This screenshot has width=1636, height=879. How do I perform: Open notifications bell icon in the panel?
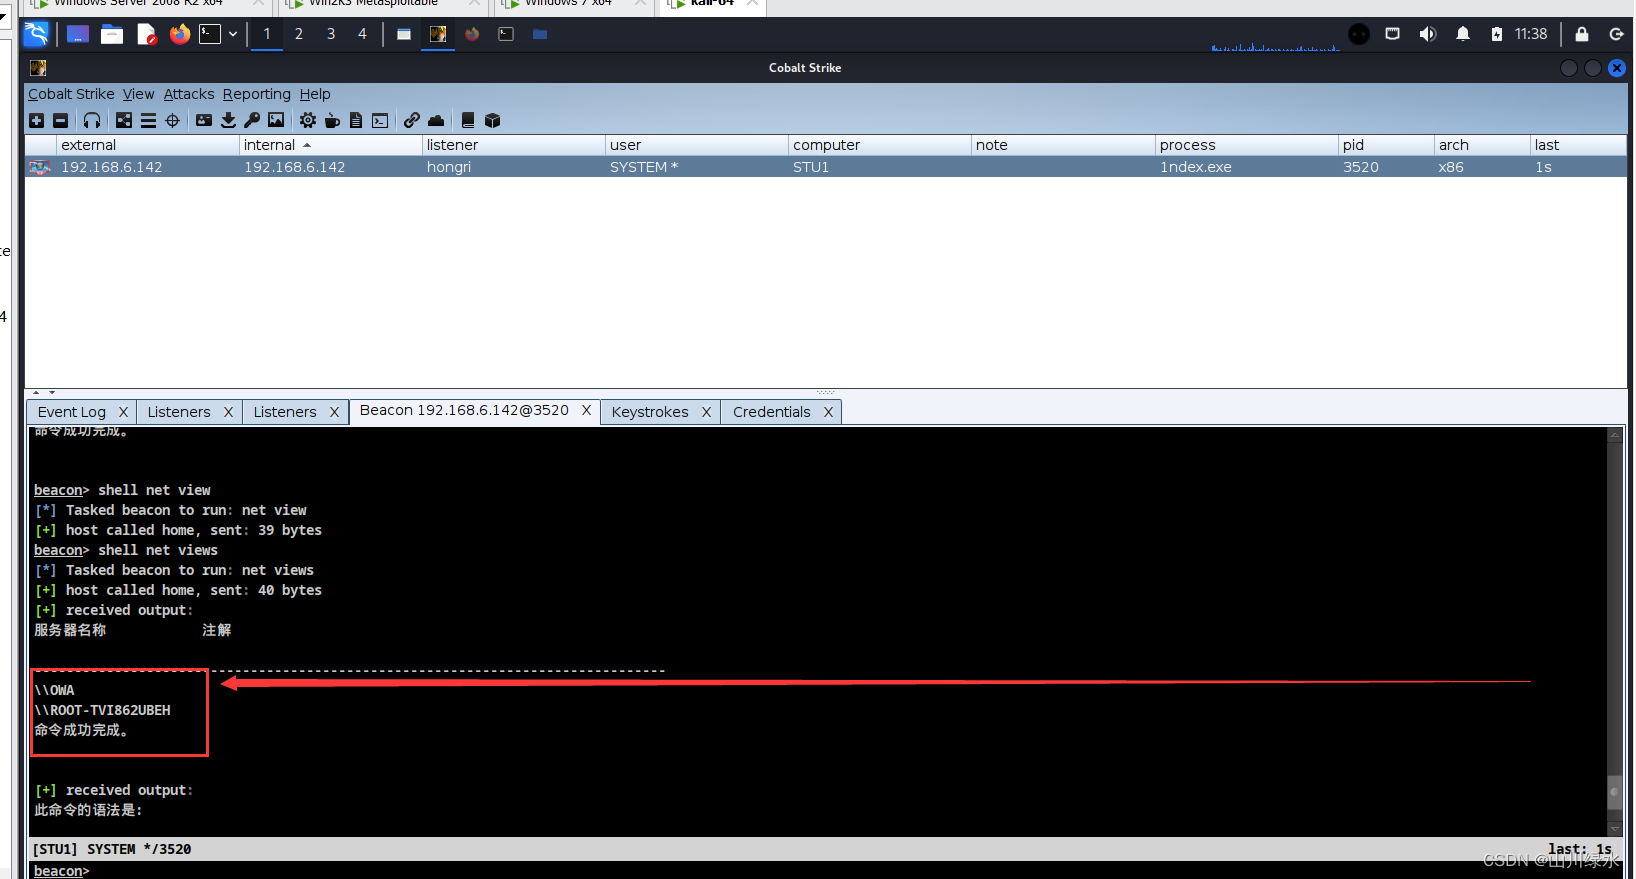click(x=1463, y=34)
